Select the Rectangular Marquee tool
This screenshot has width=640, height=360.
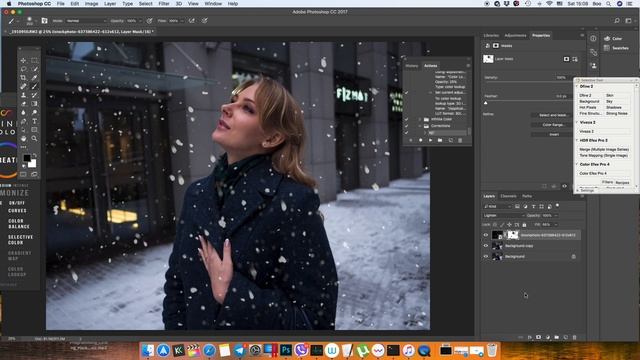point(34,60)
